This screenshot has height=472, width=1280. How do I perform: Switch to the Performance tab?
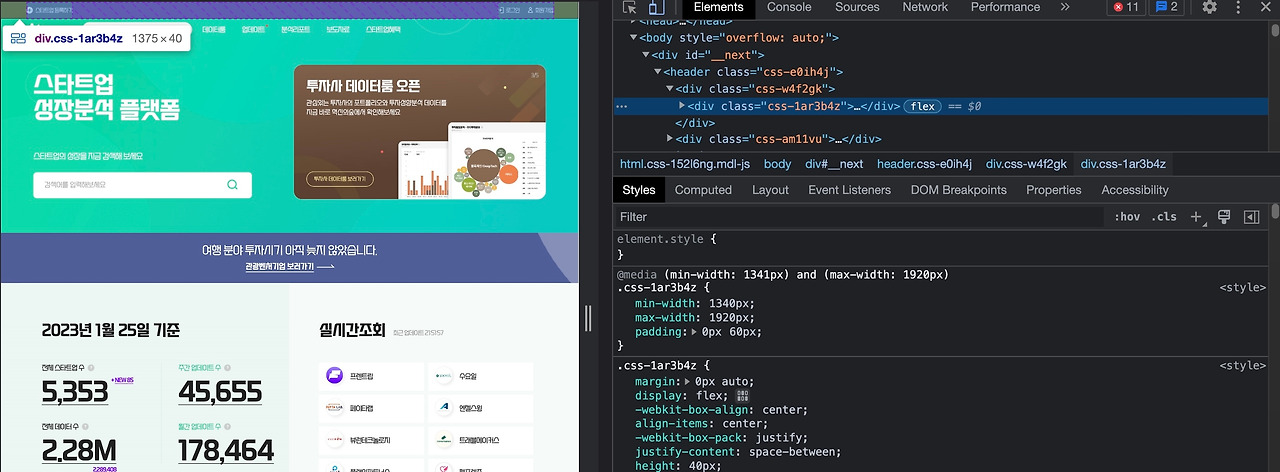click(x=1005, y=7)
